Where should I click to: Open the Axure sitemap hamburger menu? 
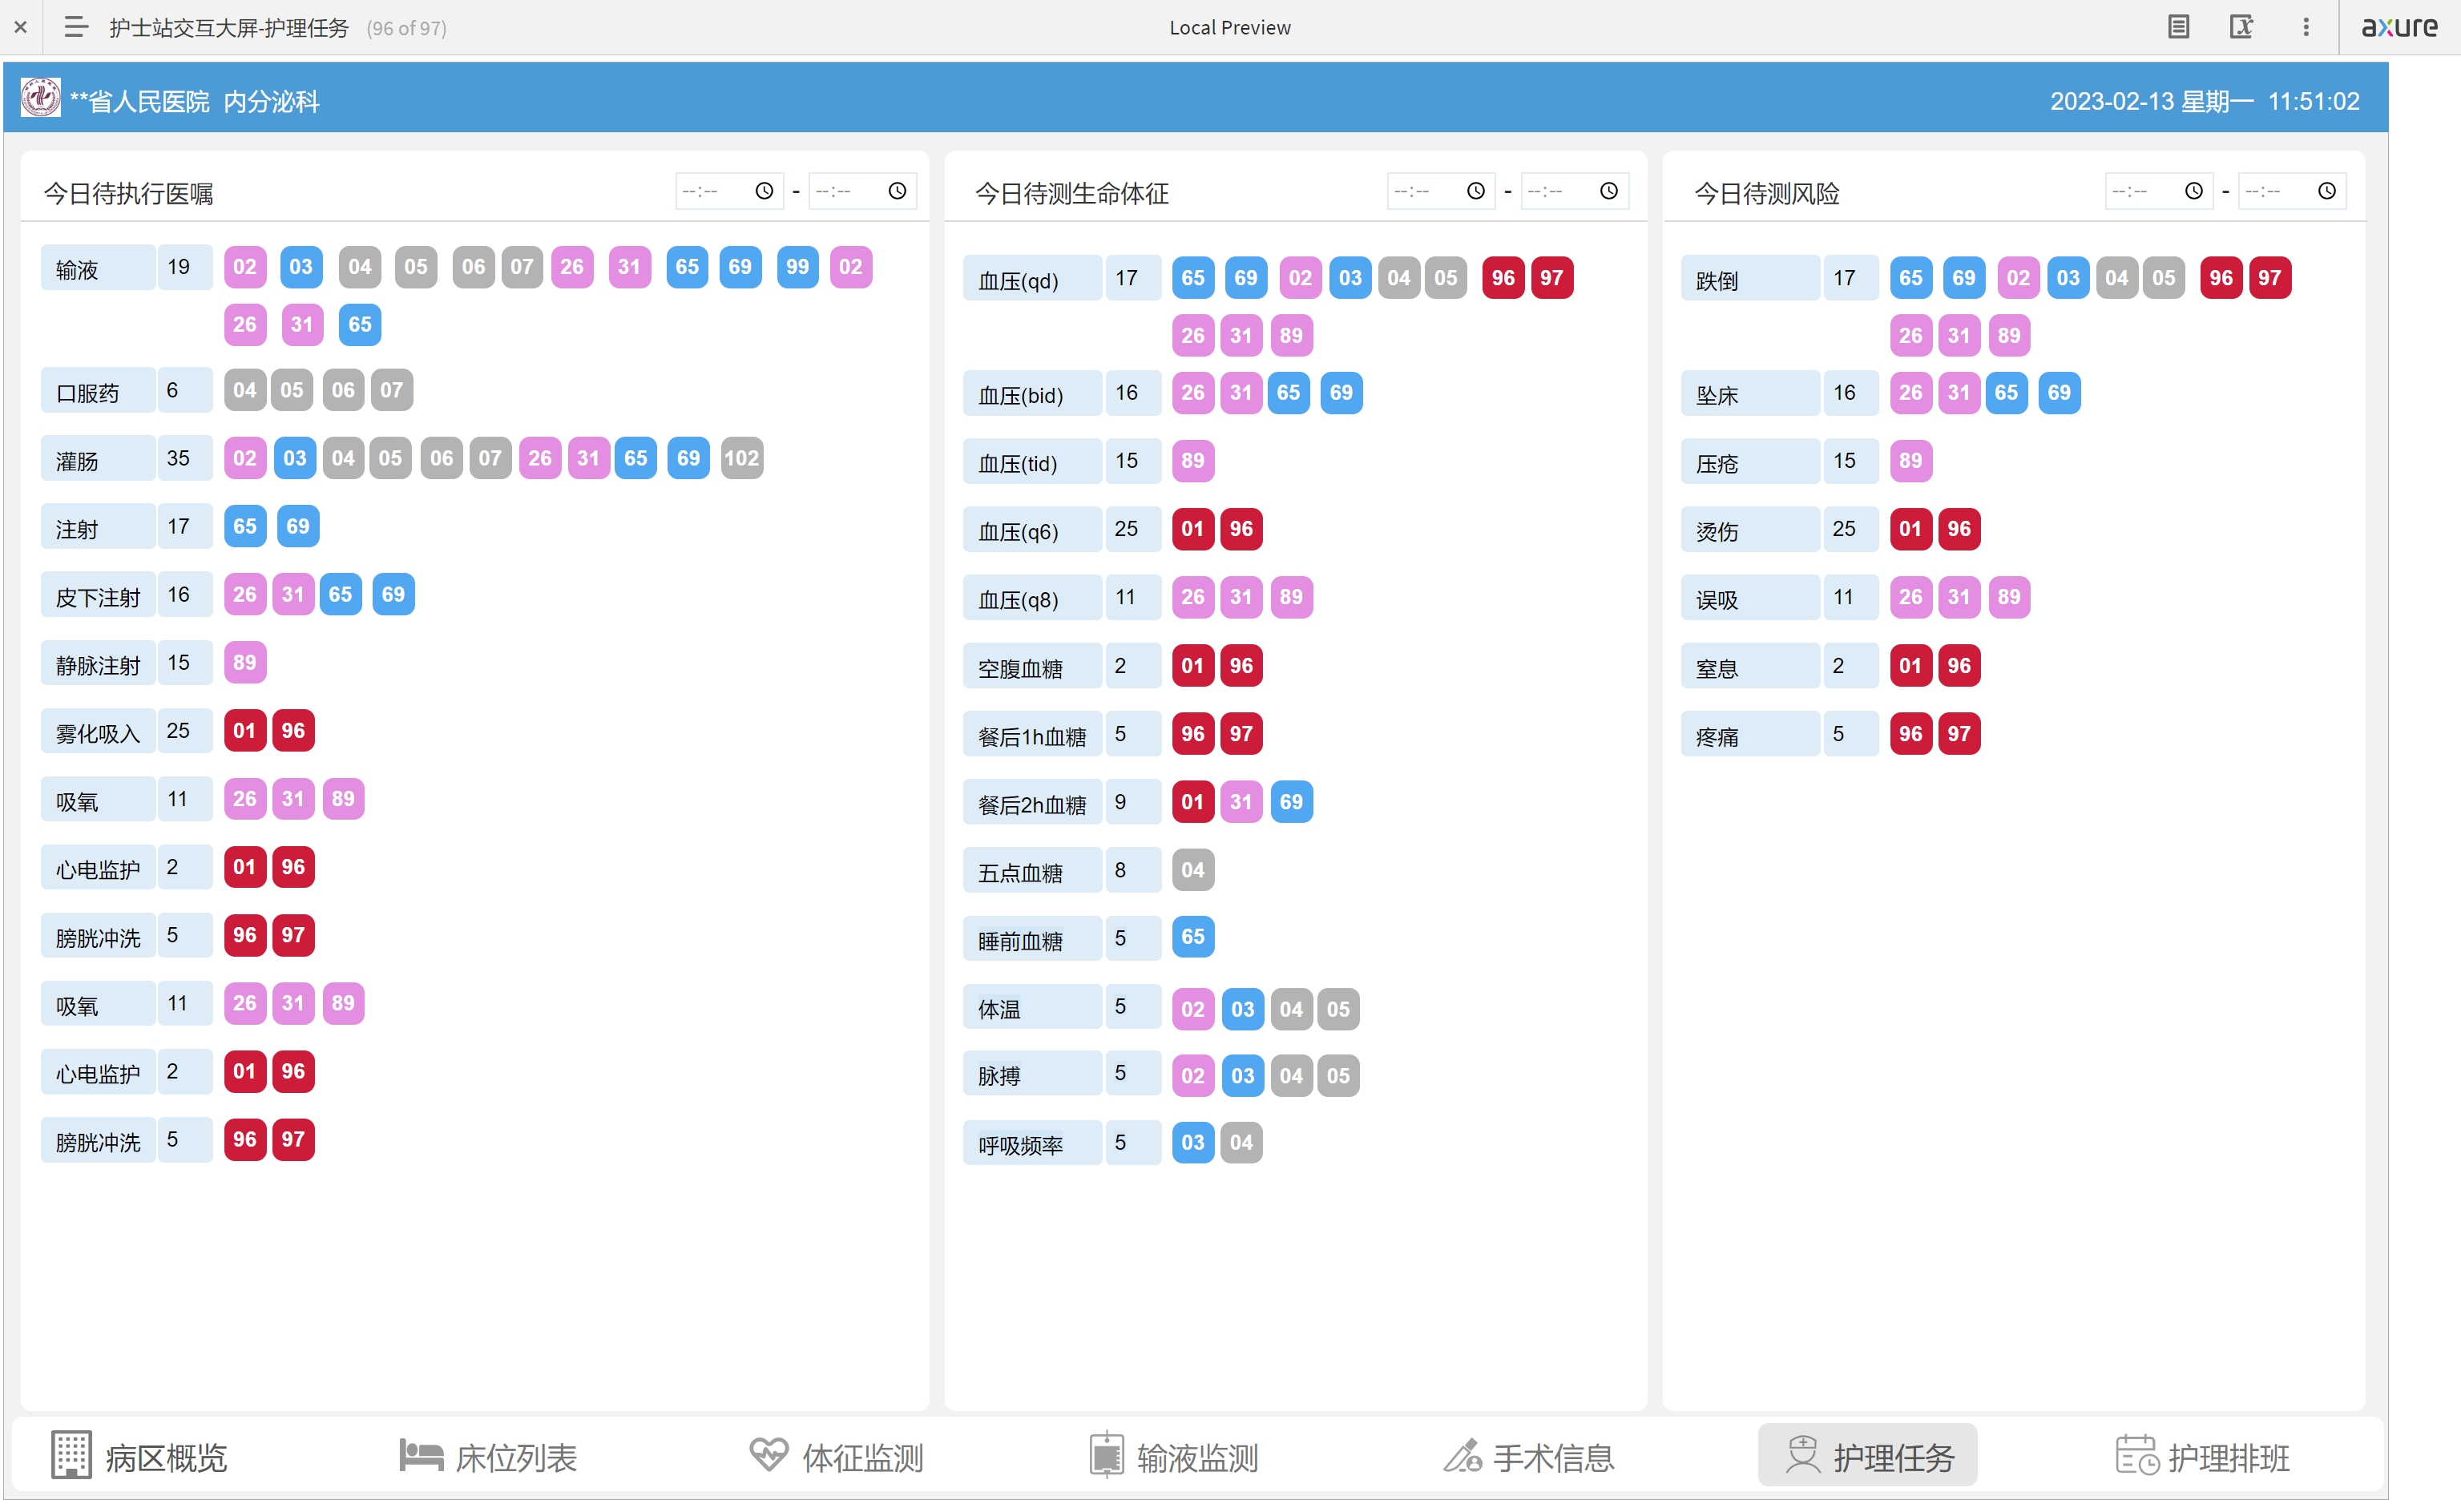click(76, 27)
